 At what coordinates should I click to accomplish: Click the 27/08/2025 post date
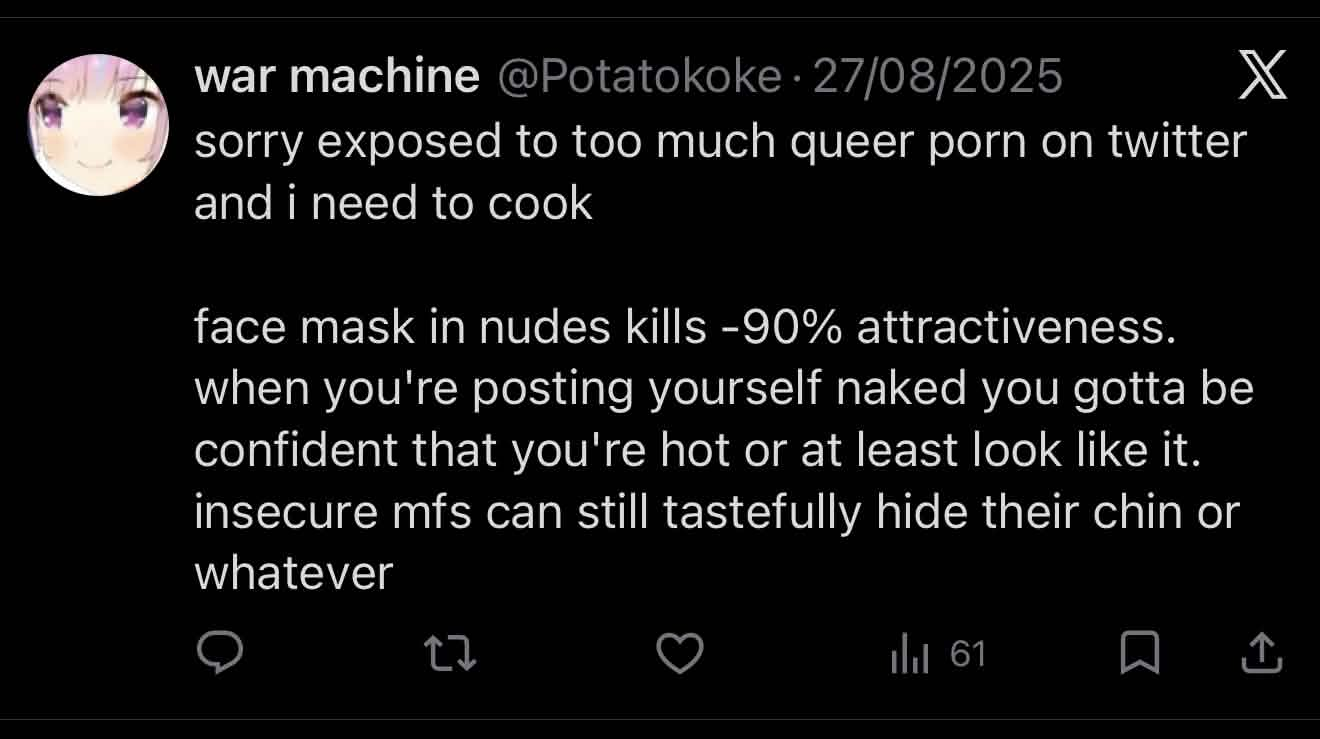[x=937, y=77]
